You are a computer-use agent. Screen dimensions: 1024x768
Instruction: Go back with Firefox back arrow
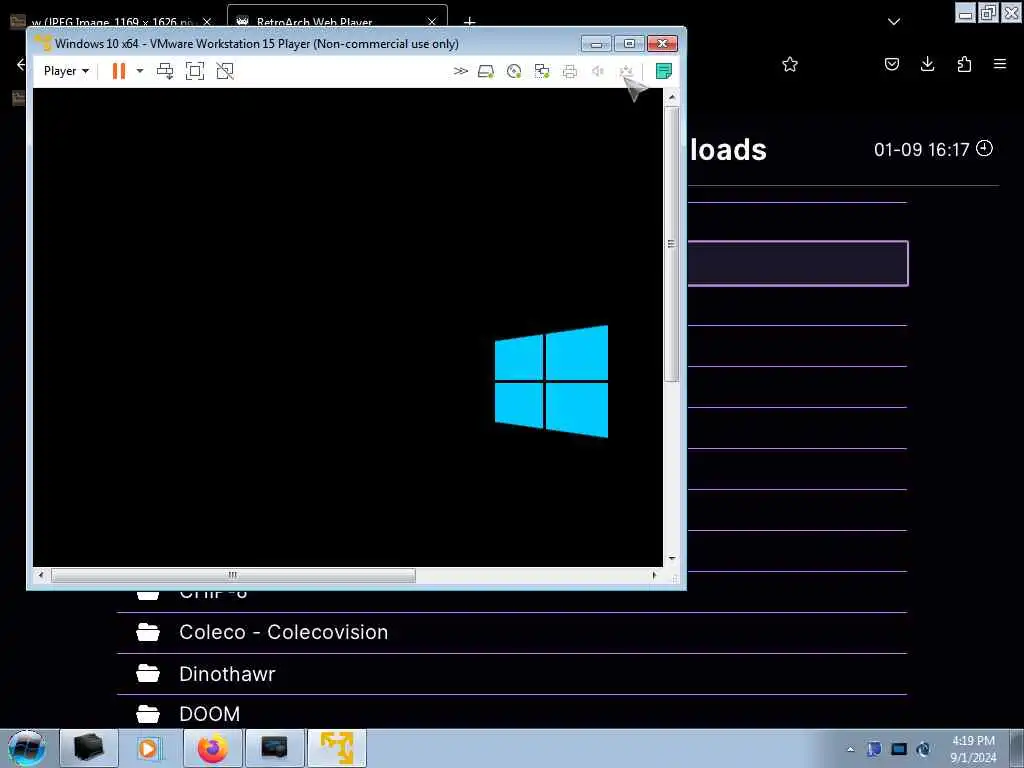click(21, 64)
